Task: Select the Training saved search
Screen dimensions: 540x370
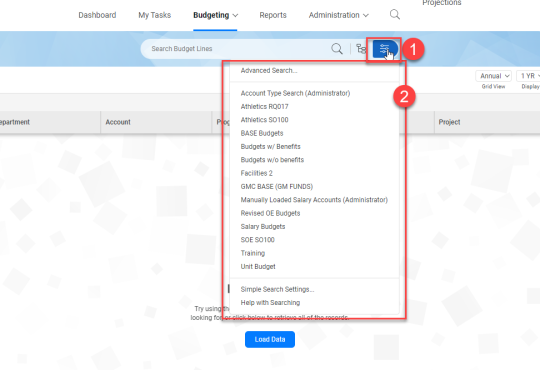Action: click(x=253, y=253)
